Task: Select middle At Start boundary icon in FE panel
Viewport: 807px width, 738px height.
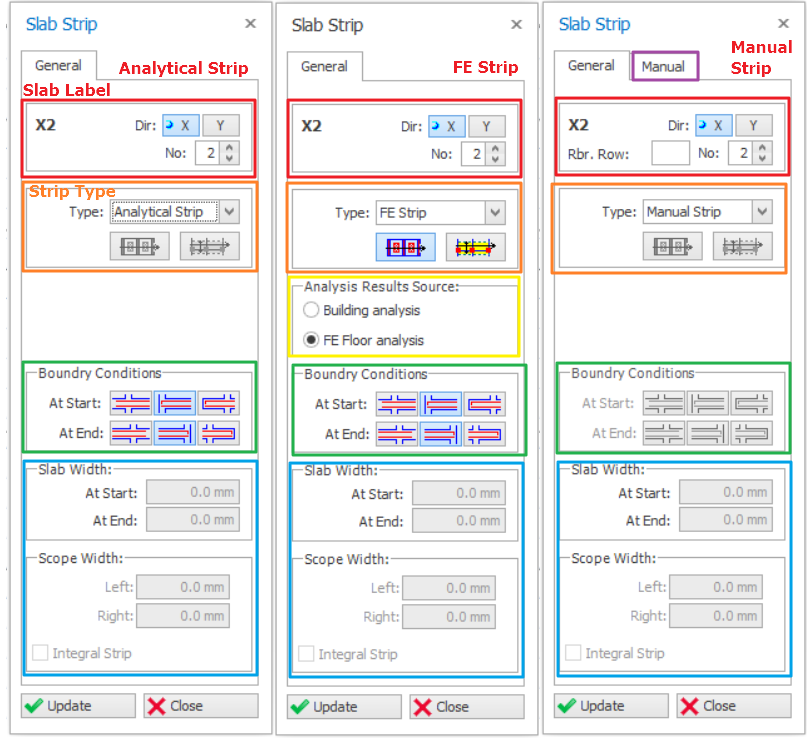Action: tap(440, 404)
